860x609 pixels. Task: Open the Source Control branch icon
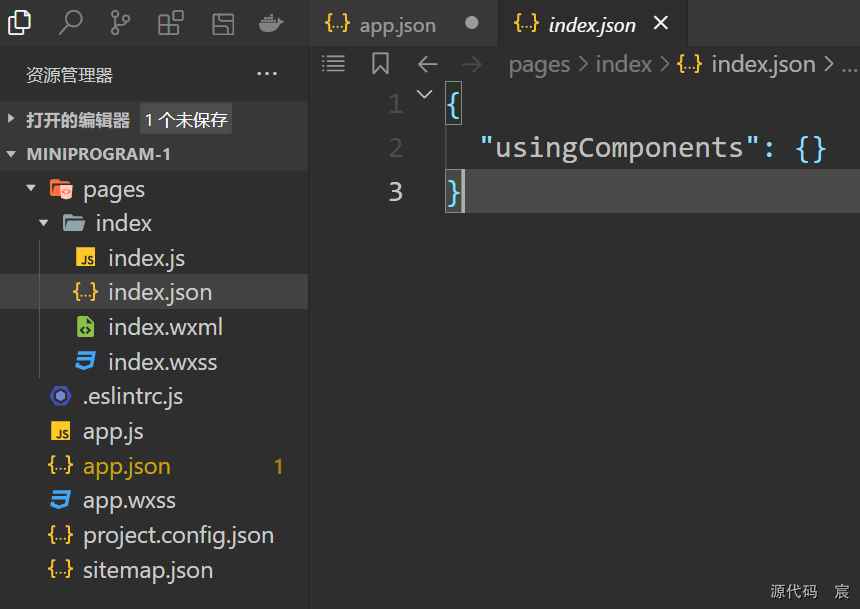[x=120, y=23]
